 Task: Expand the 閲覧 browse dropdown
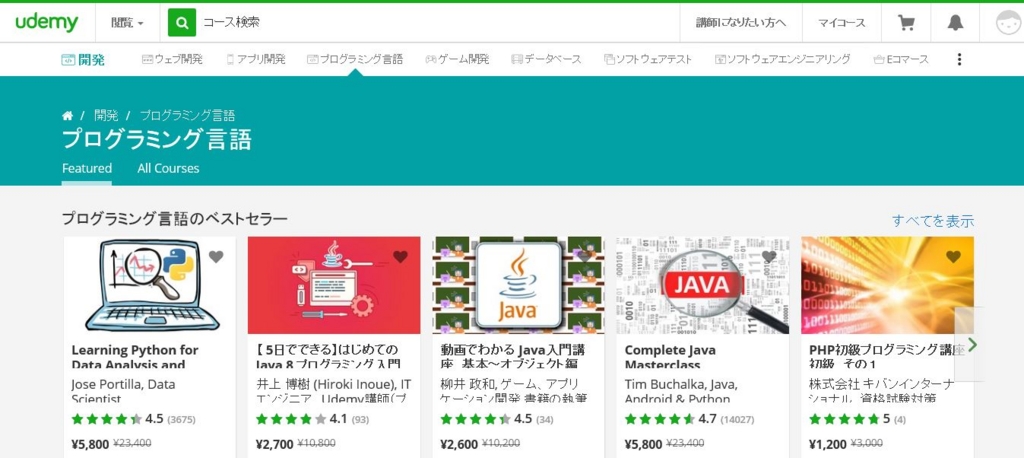[127, 23]
